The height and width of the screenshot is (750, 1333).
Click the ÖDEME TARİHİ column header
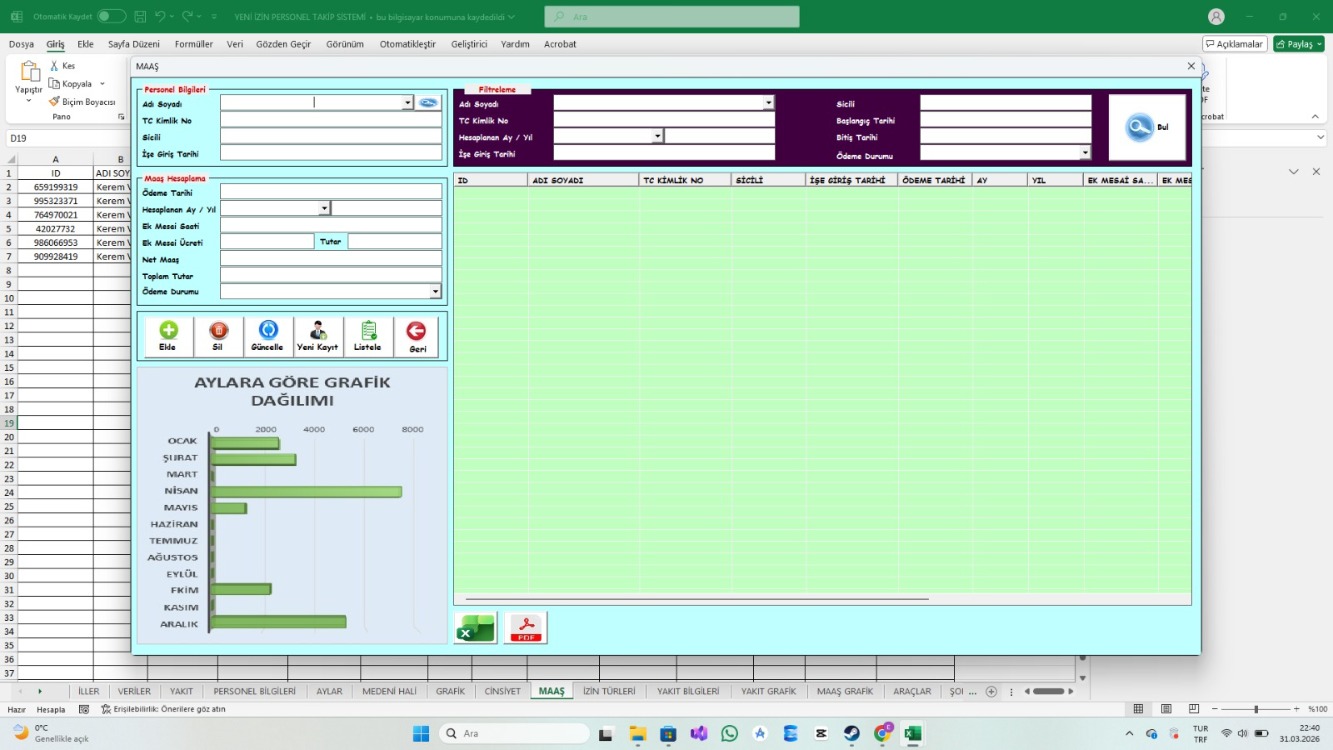click(x=935, y=180)
